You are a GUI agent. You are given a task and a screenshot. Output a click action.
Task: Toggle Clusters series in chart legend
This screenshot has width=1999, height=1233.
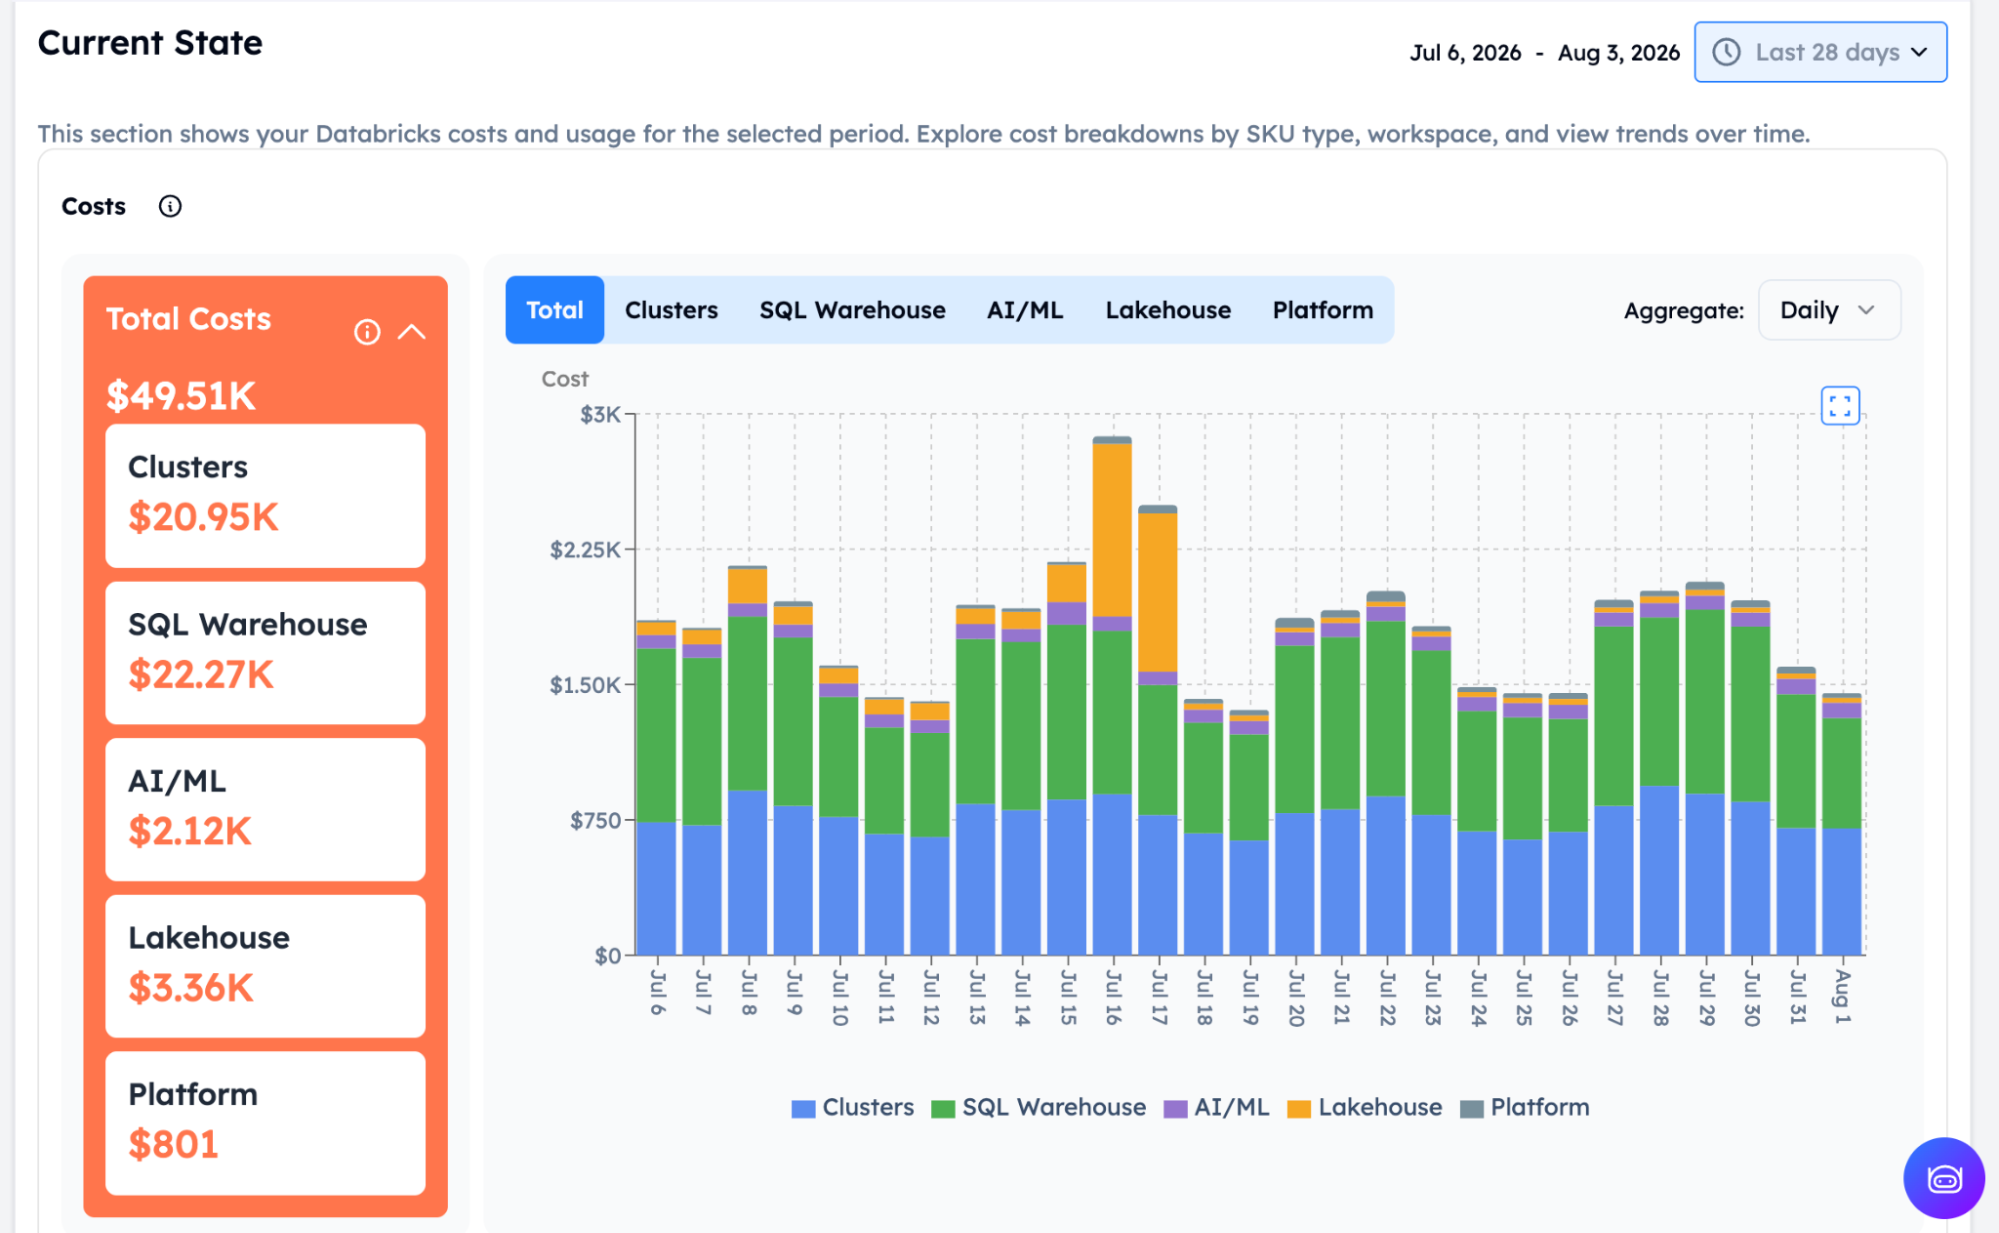pos(852,1108)
